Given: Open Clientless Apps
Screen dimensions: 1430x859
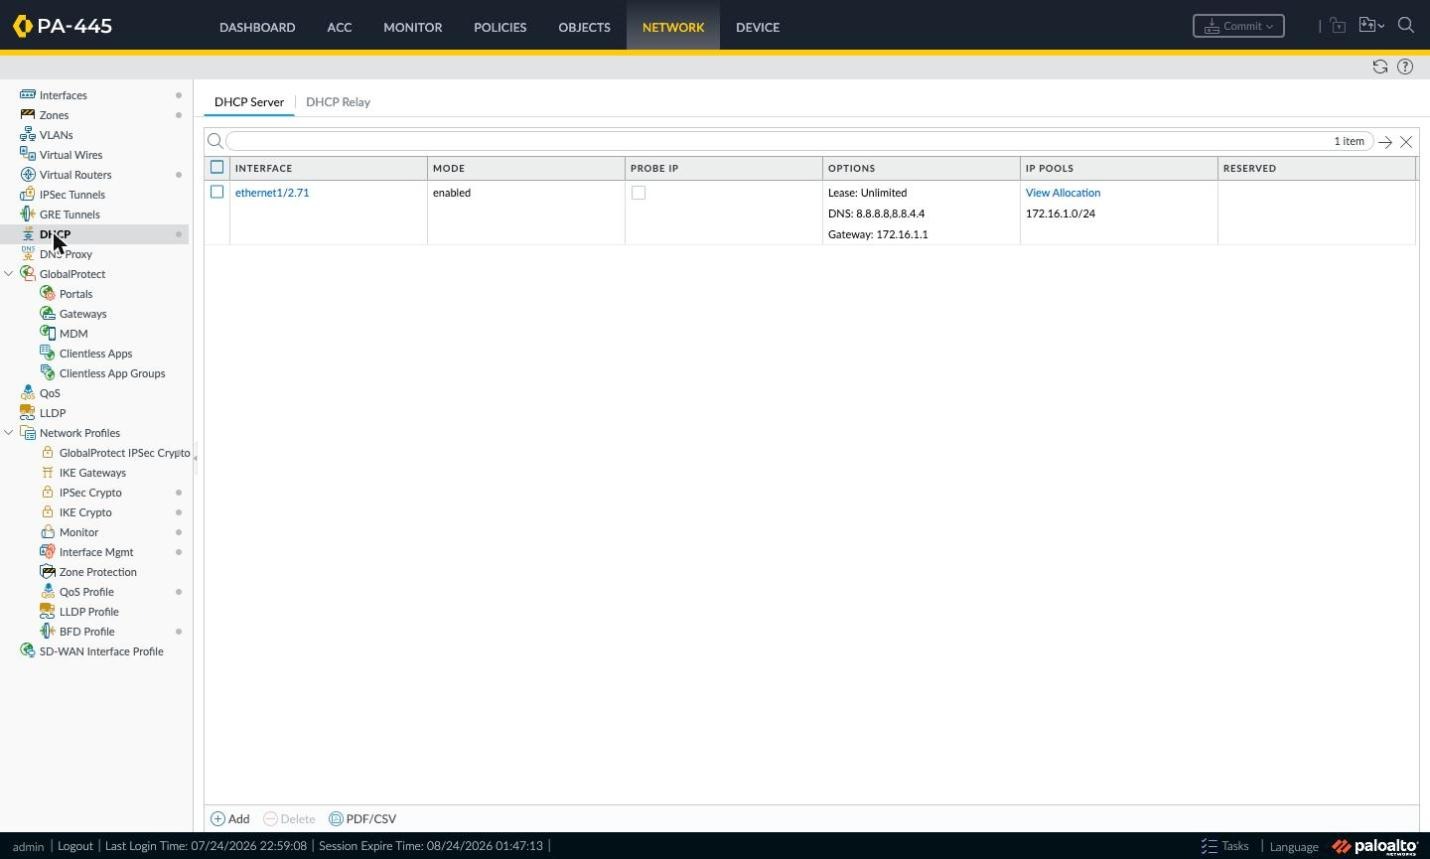Looking at the screenshot, I should point(96,354).
